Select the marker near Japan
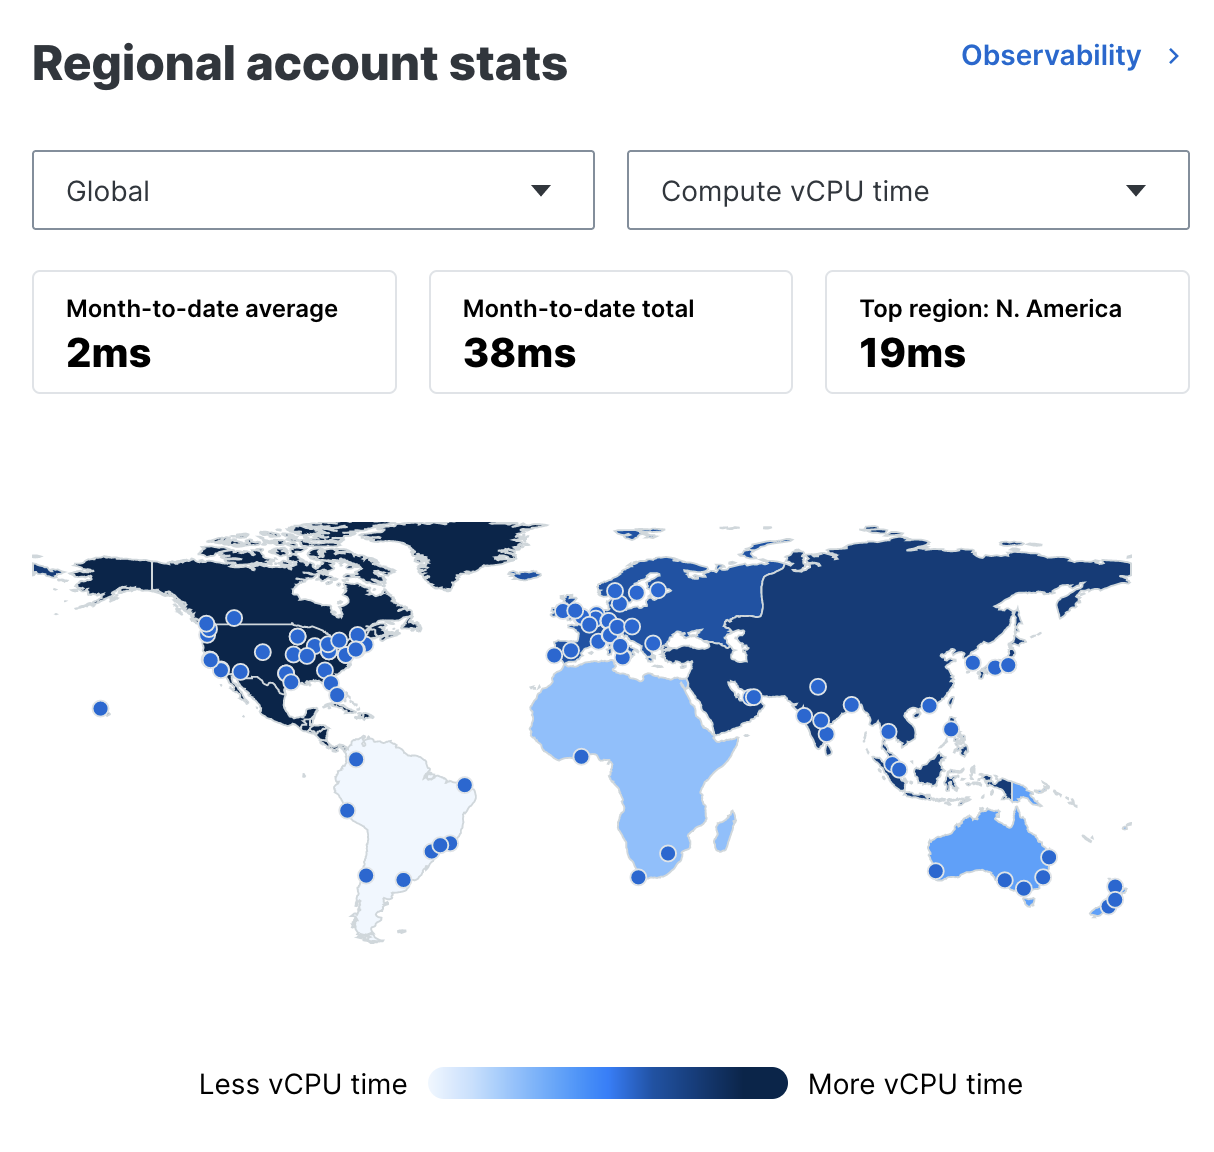 [x=1008, y=664]
